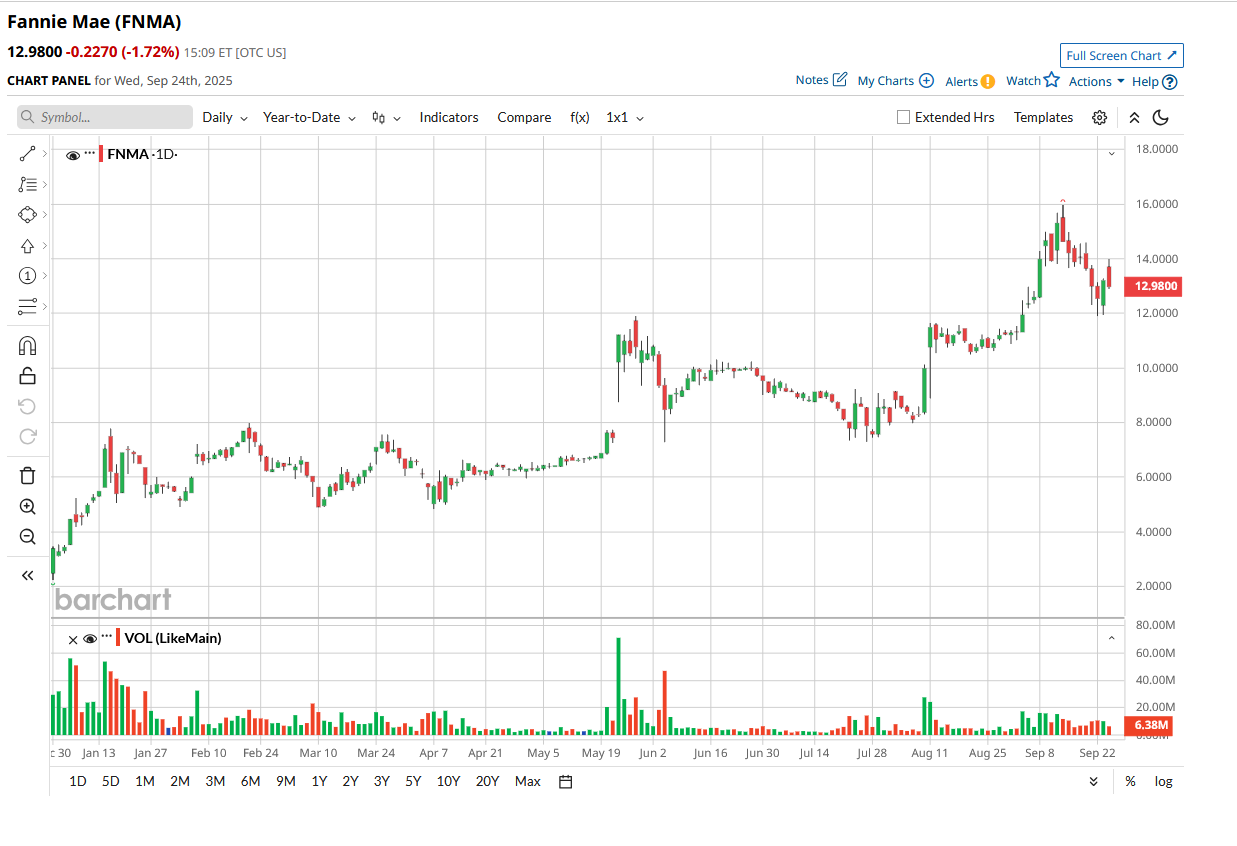Viewport: 1237px width, 846px height.
Task: Toggle VOL indicator visibility eye
Action: point(89,638)
